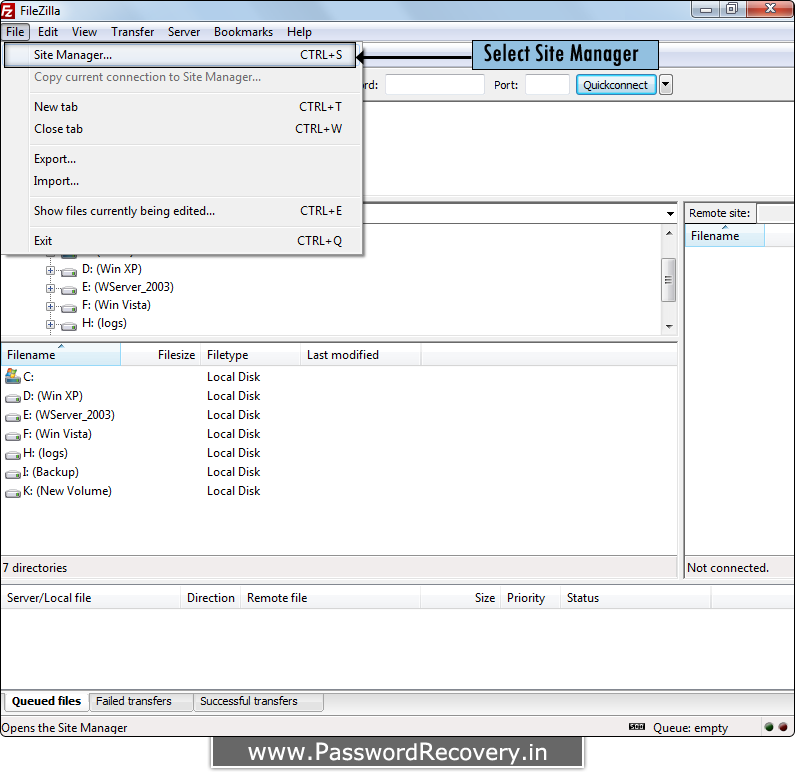Click the tree scrollbar down arrow

[669, 326]
